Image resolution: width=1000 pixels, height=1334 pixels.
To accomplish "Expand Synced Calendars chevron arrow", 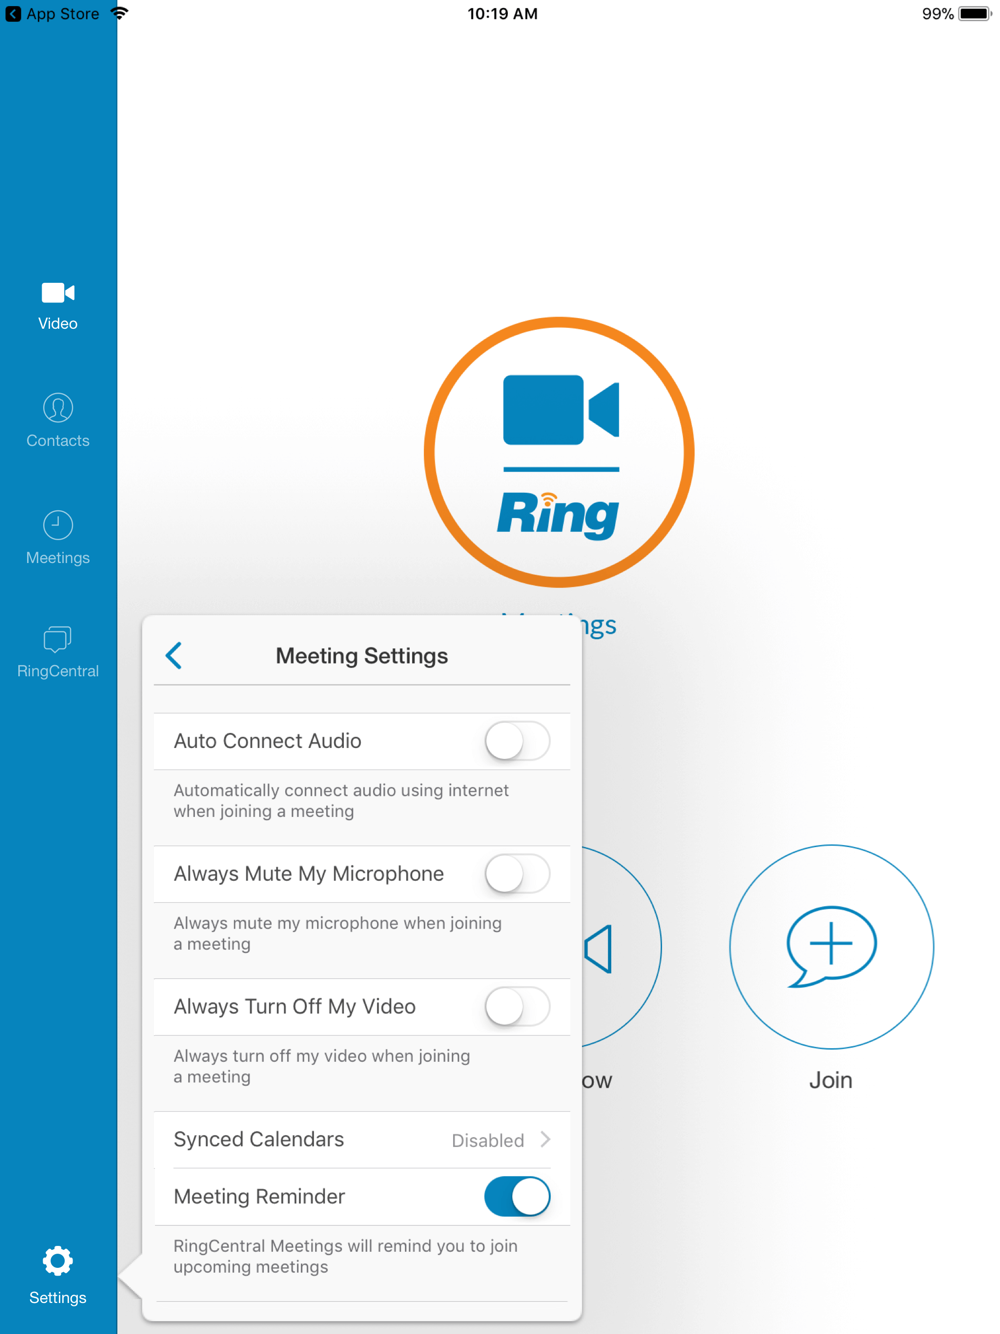I will tap(546, 1140).
